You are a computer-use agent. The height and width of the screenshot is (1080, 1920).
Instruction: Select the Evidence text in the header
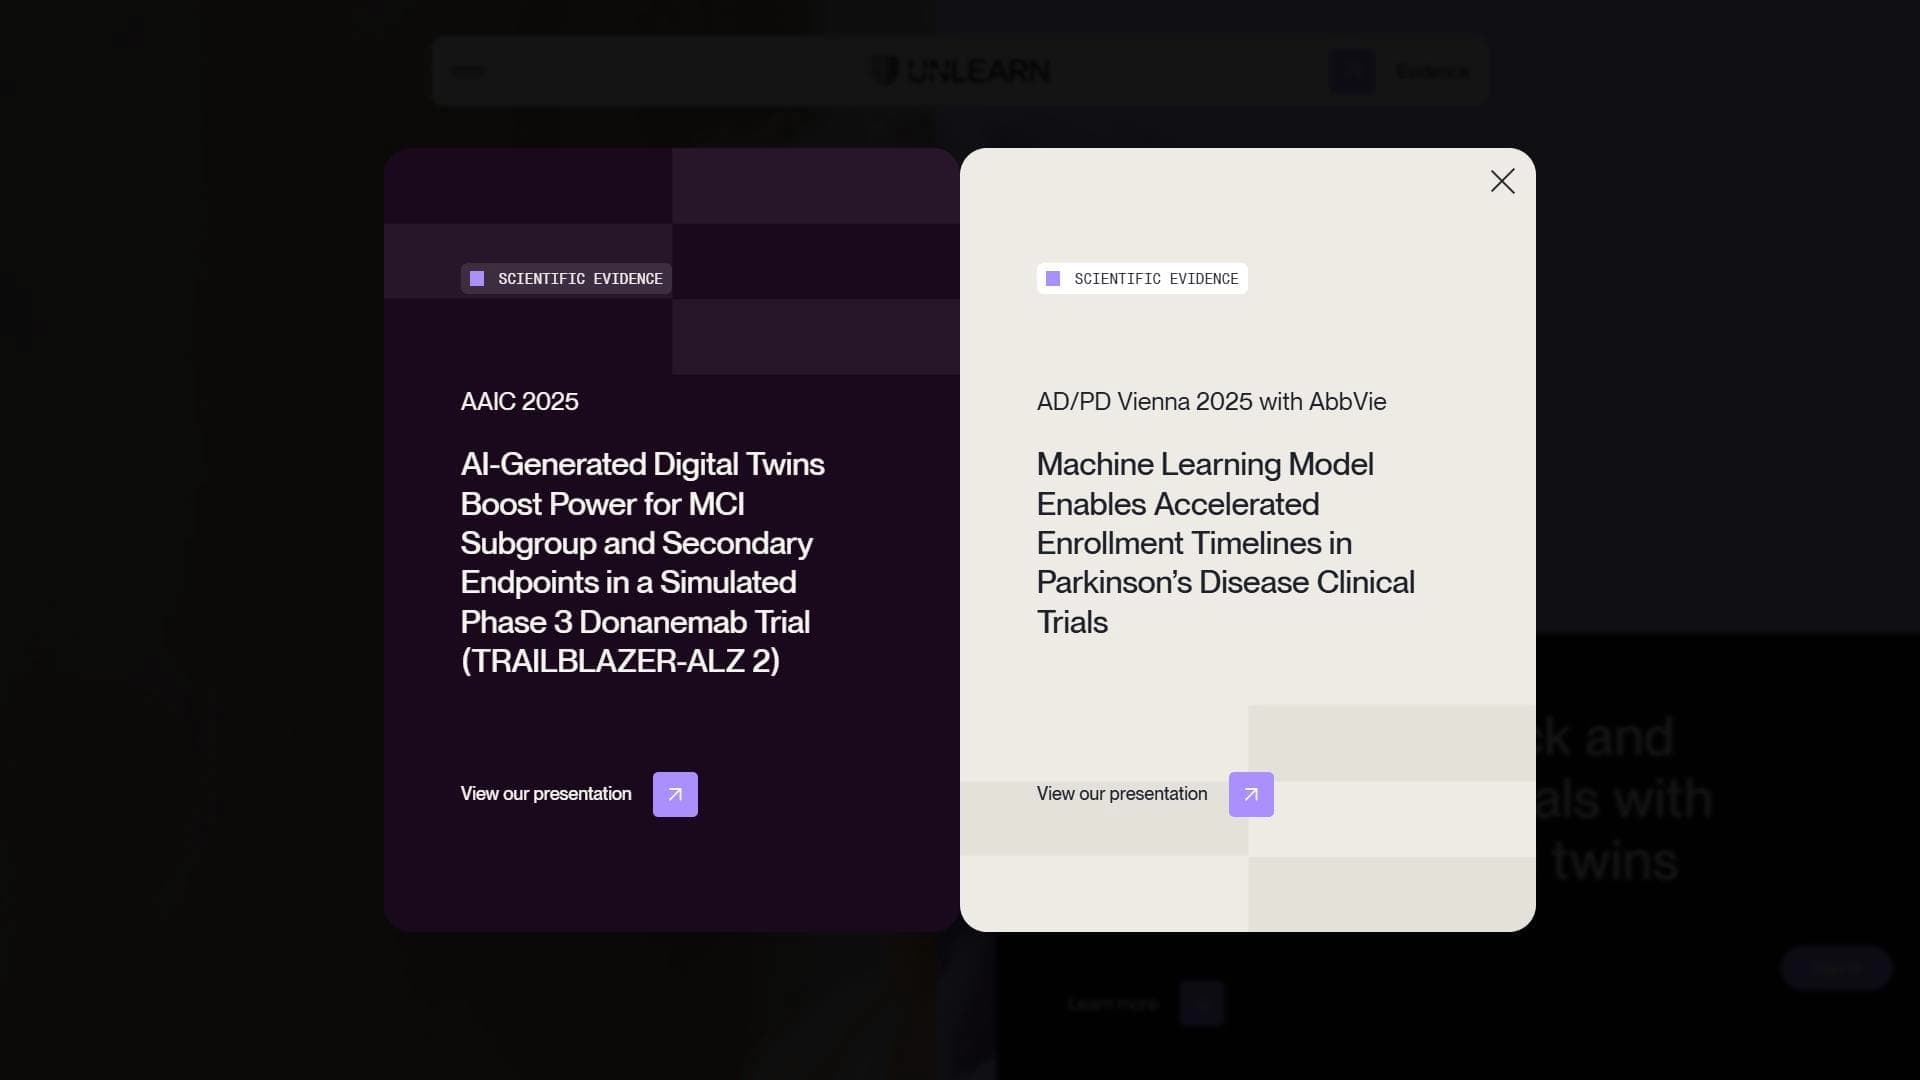pos(1432,72)
